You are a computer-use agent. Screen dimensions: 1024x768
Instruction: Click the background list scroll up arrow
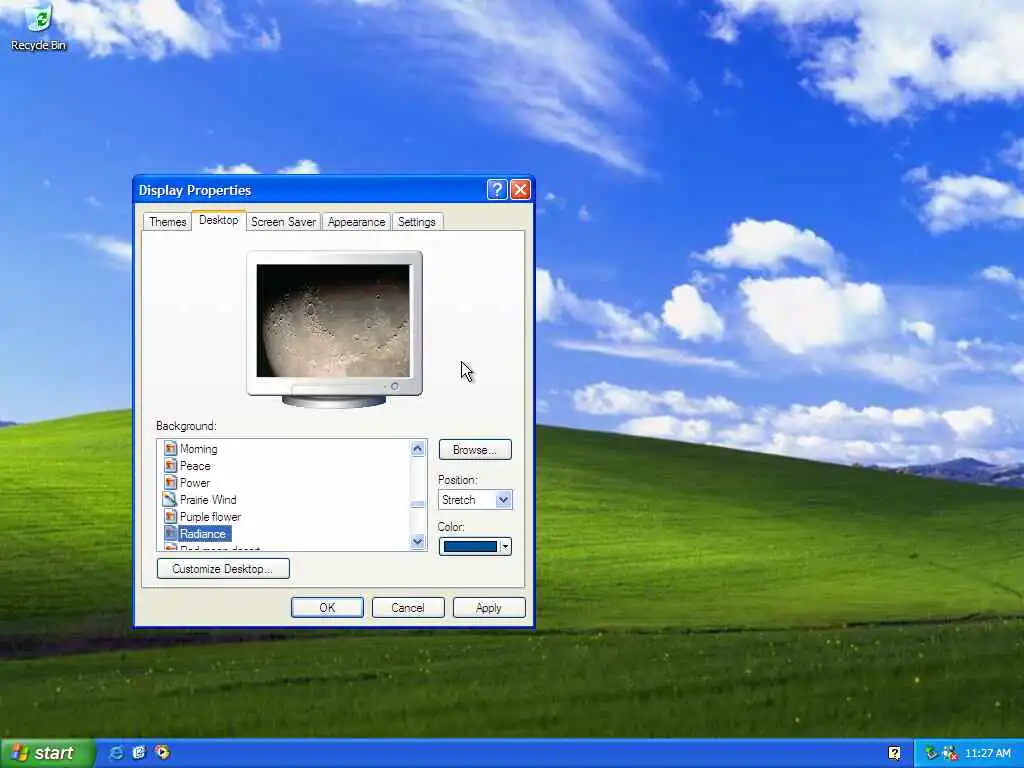pos(417,448)
